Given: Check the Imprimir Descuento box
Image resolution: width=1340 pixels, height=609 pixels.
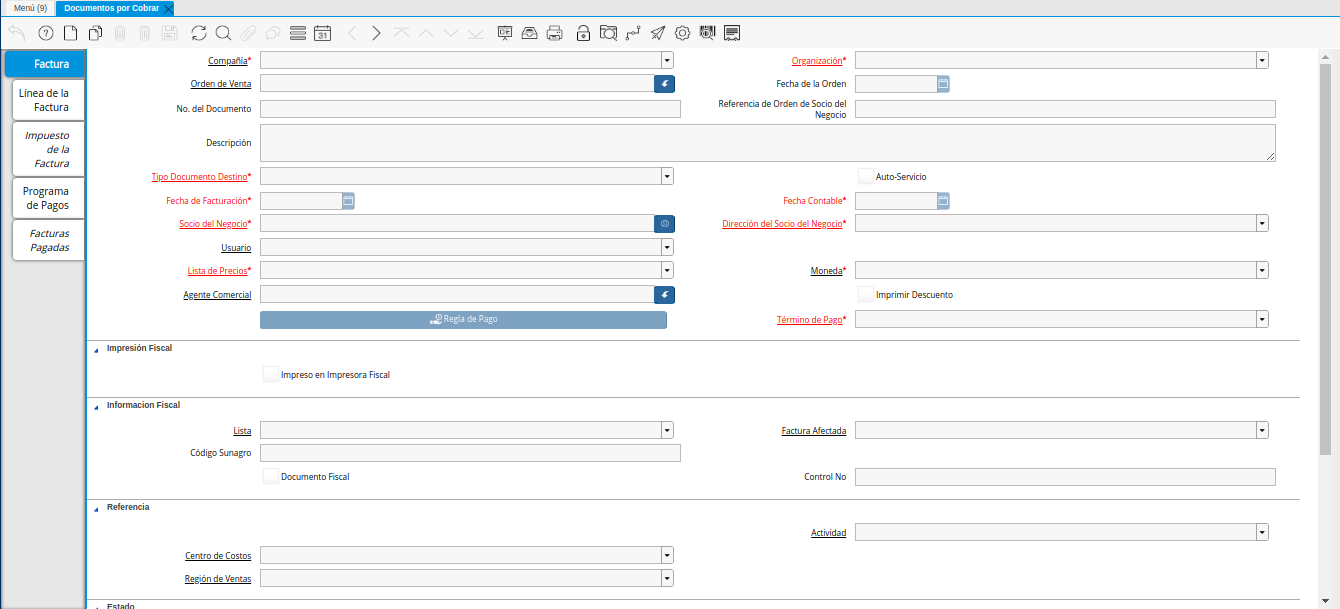Looking at the screenshot, I should coord(866,295).
